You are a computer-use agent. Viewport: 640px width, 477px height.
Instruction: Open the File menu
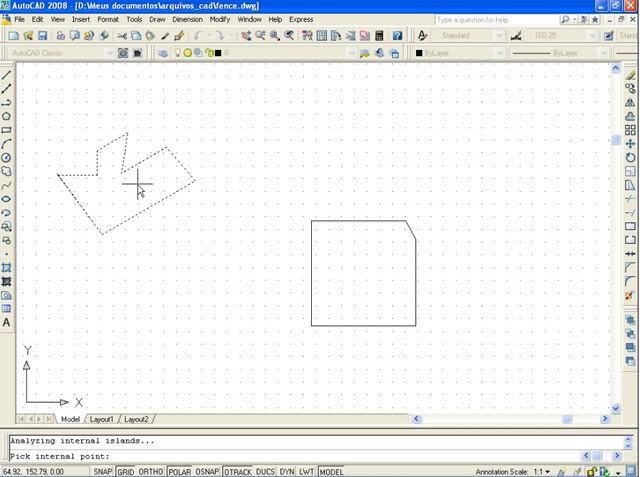19,20
